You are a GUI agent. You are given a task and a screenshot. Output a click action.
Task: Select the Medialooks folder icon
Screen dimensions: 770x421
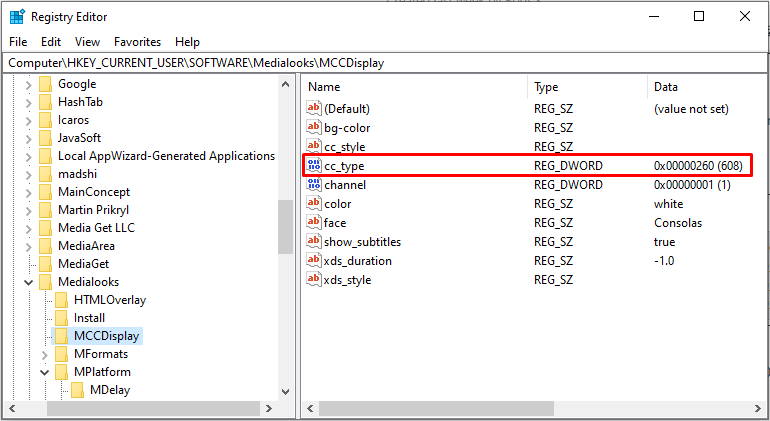(x=45, y=282)
